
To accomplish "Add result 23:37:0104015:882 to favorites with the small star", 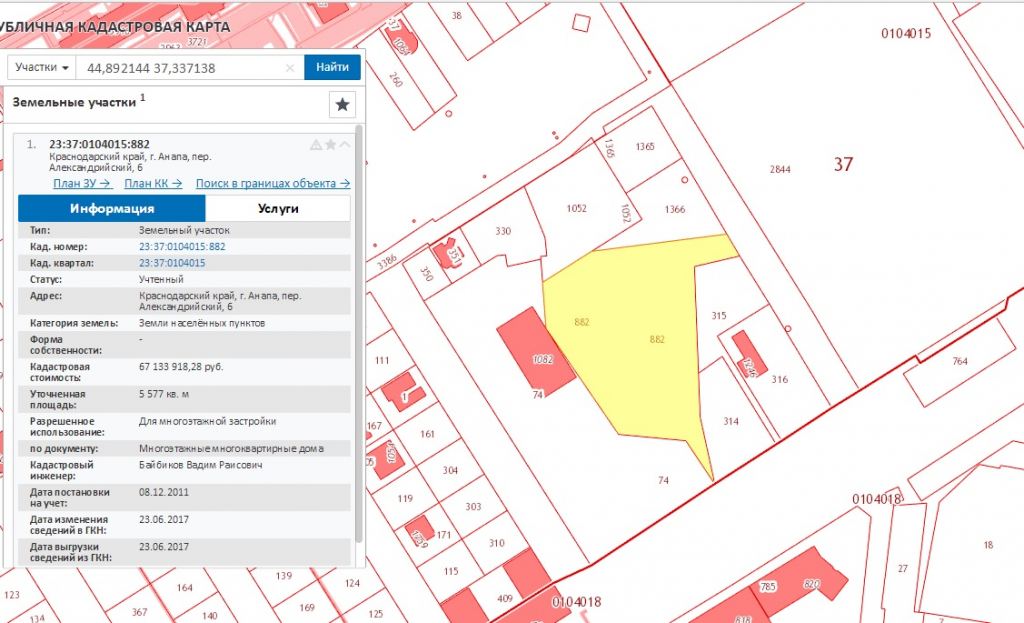I will coord(330,144).
